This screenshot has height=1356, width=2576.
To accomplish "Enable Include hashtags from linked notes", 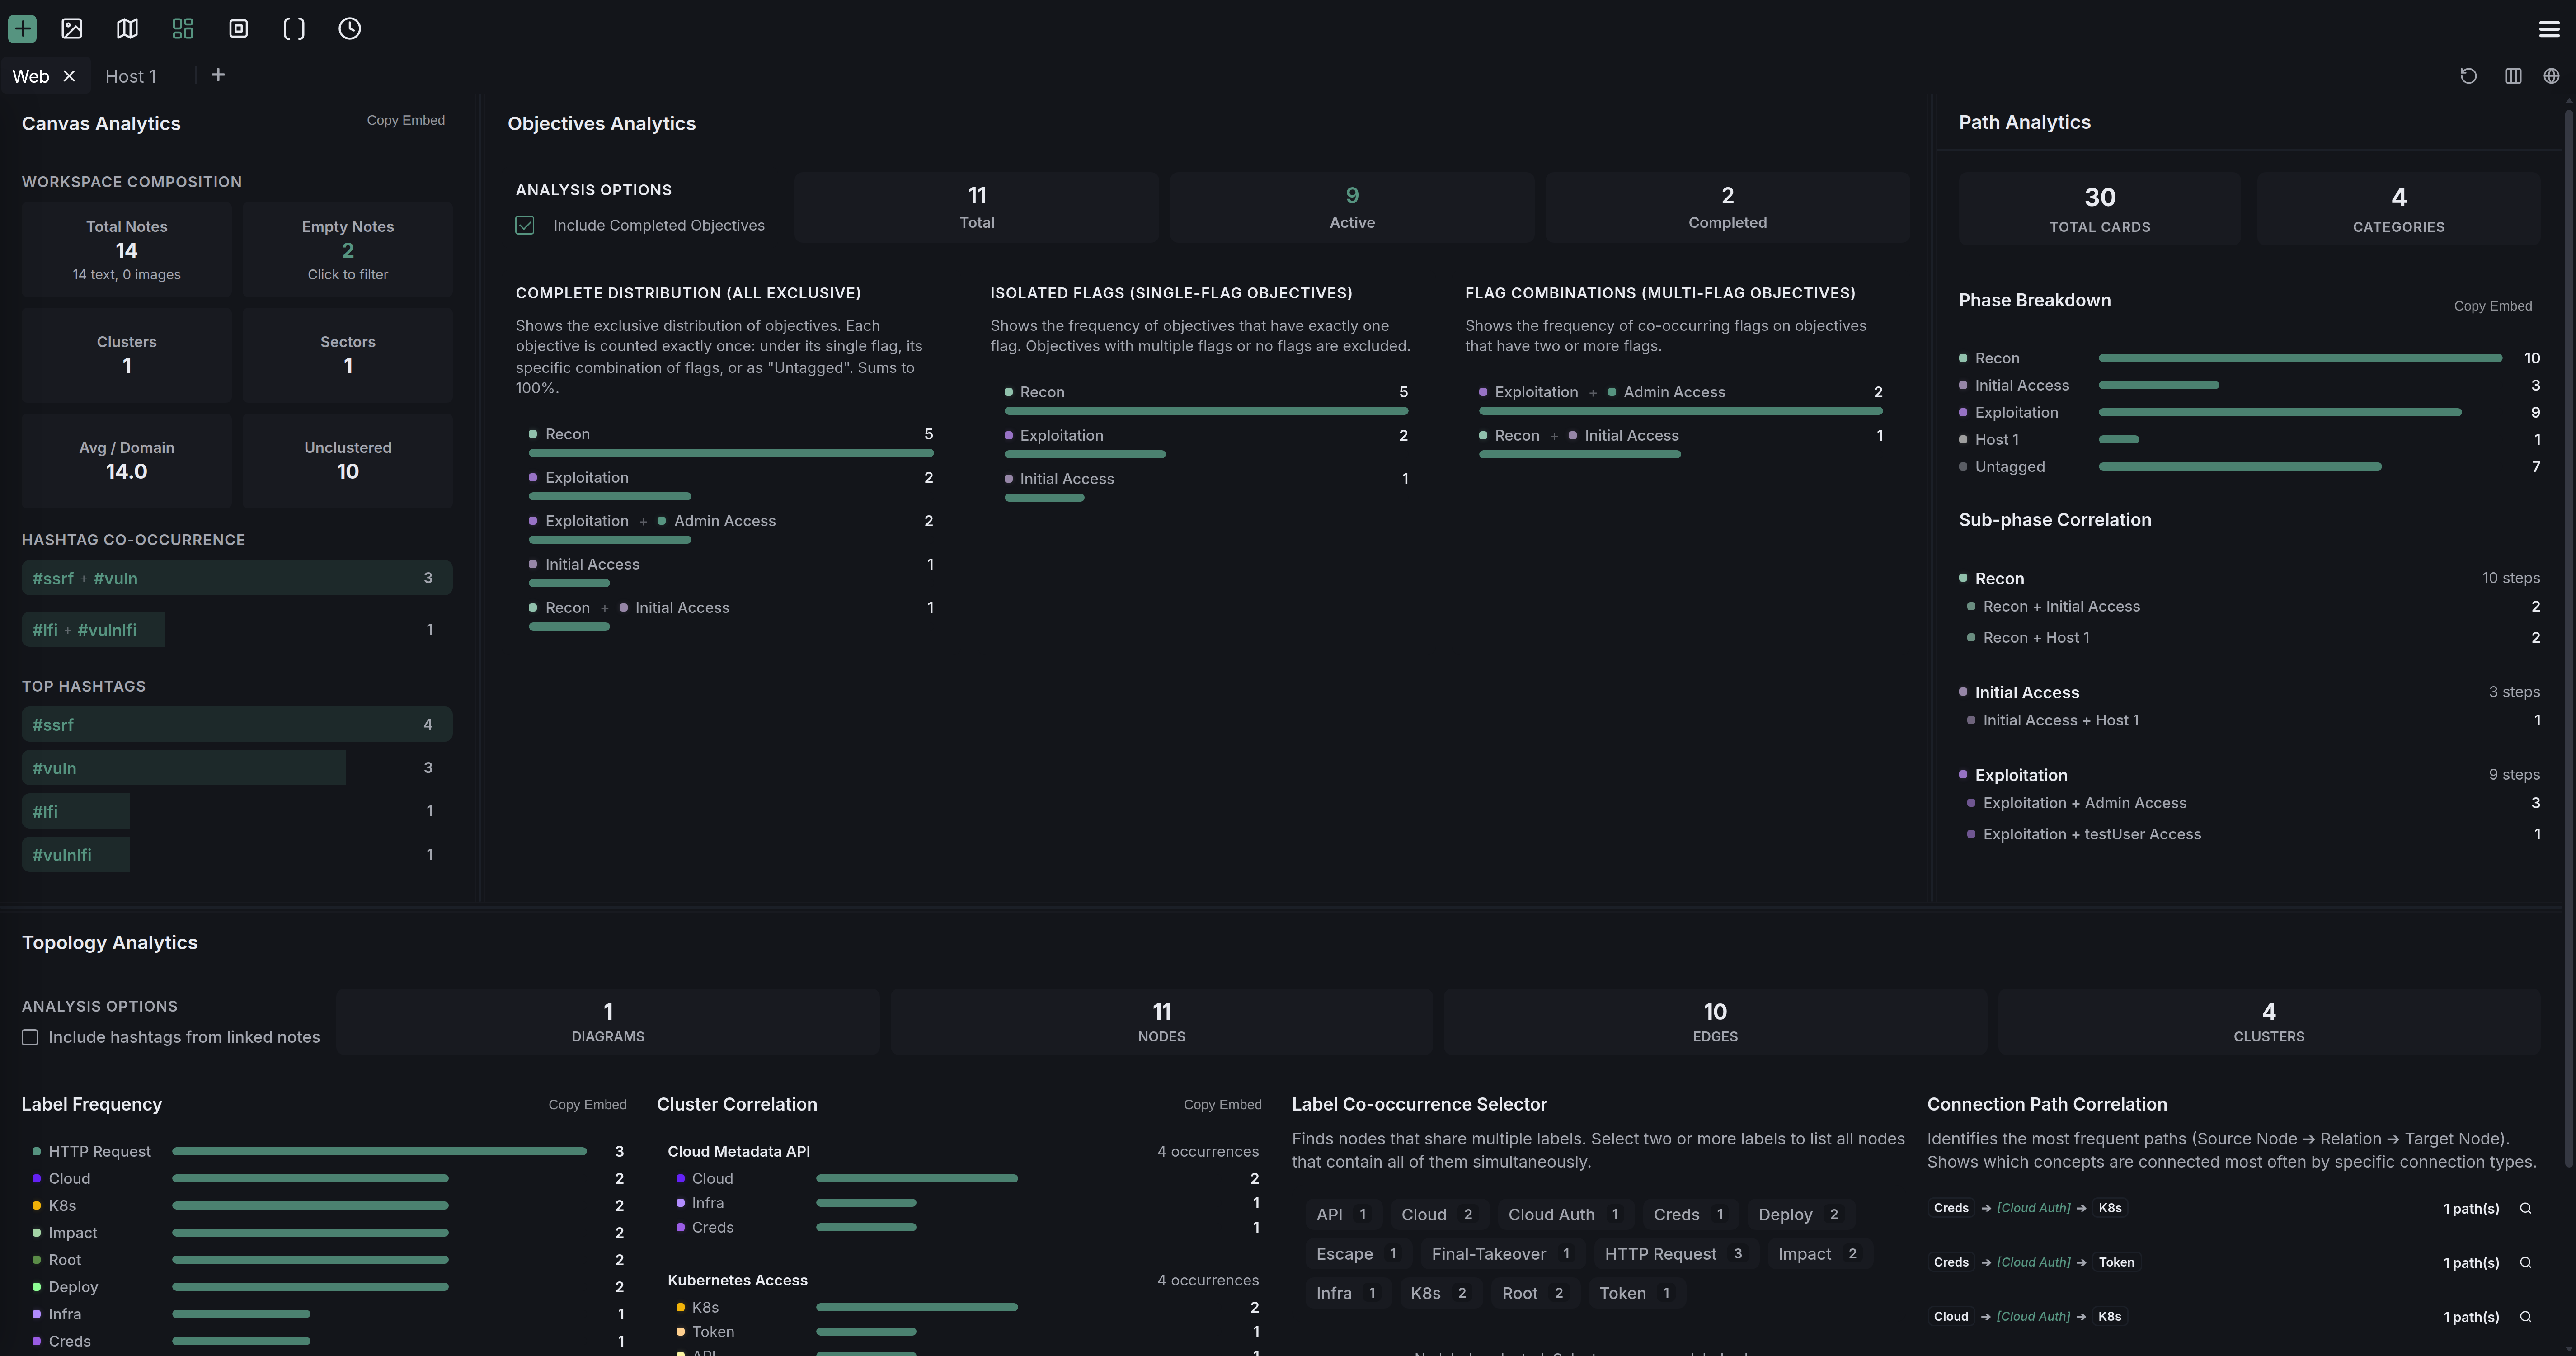I will pyautogui.click(x=30, y=1037).
